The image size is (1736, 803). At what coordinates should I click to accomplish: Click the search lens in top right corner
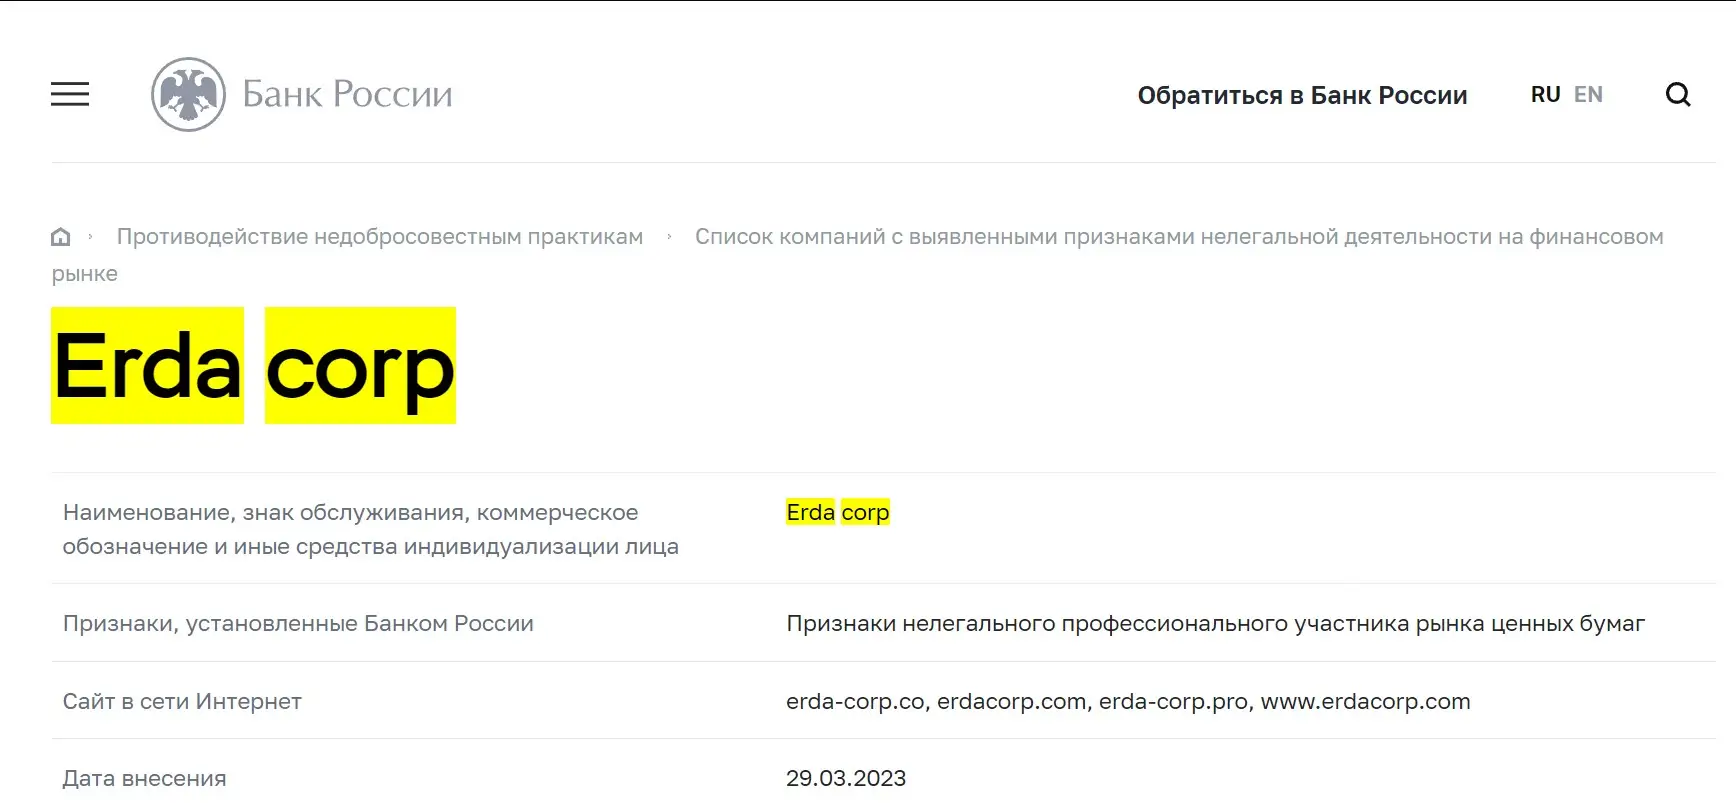pyautogui.click(x=1677, y=94)
